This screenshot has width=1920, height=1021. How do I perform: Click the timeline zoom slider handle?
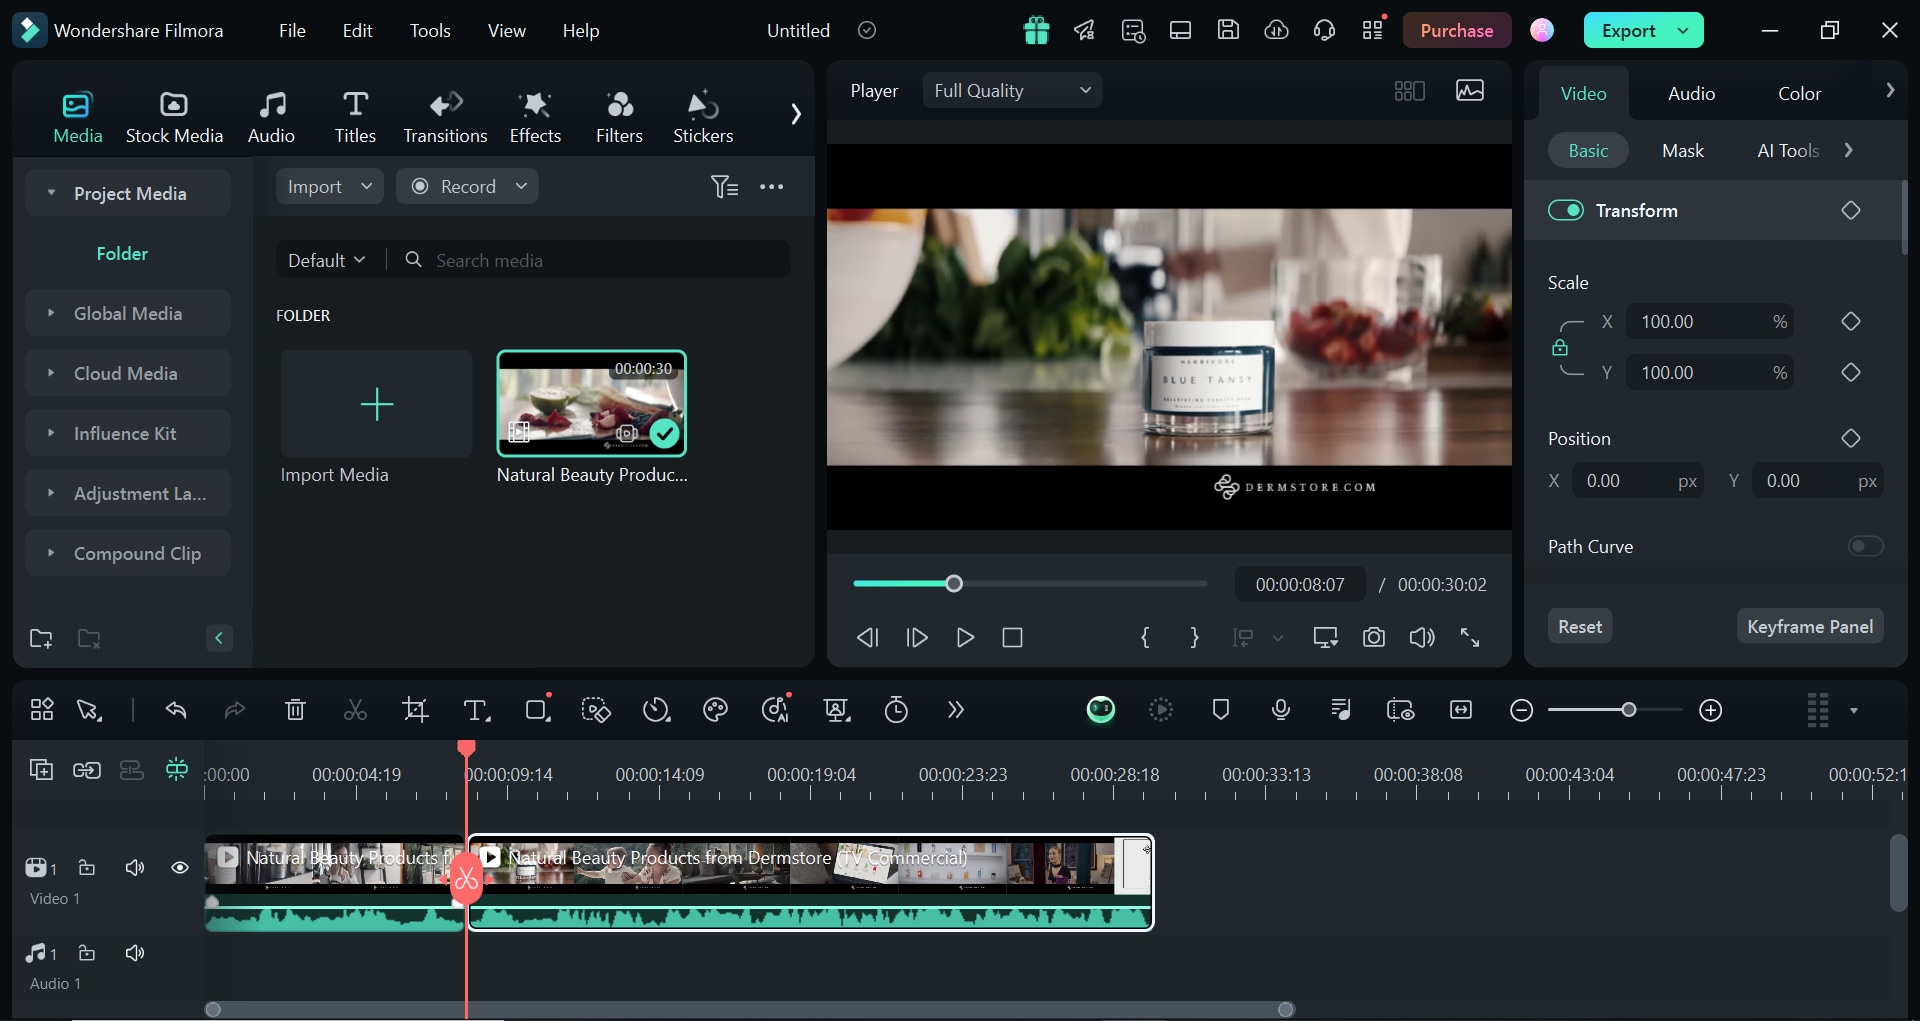click(x=1629, y=710)
